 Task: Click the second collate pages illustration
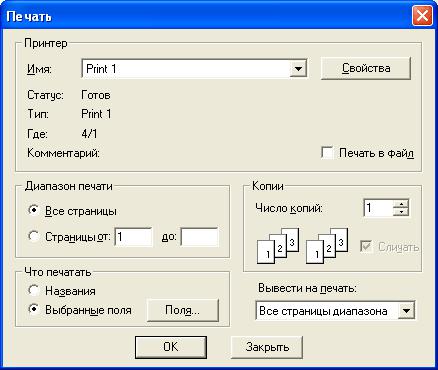pyautogui.click(x=327, y=246)
